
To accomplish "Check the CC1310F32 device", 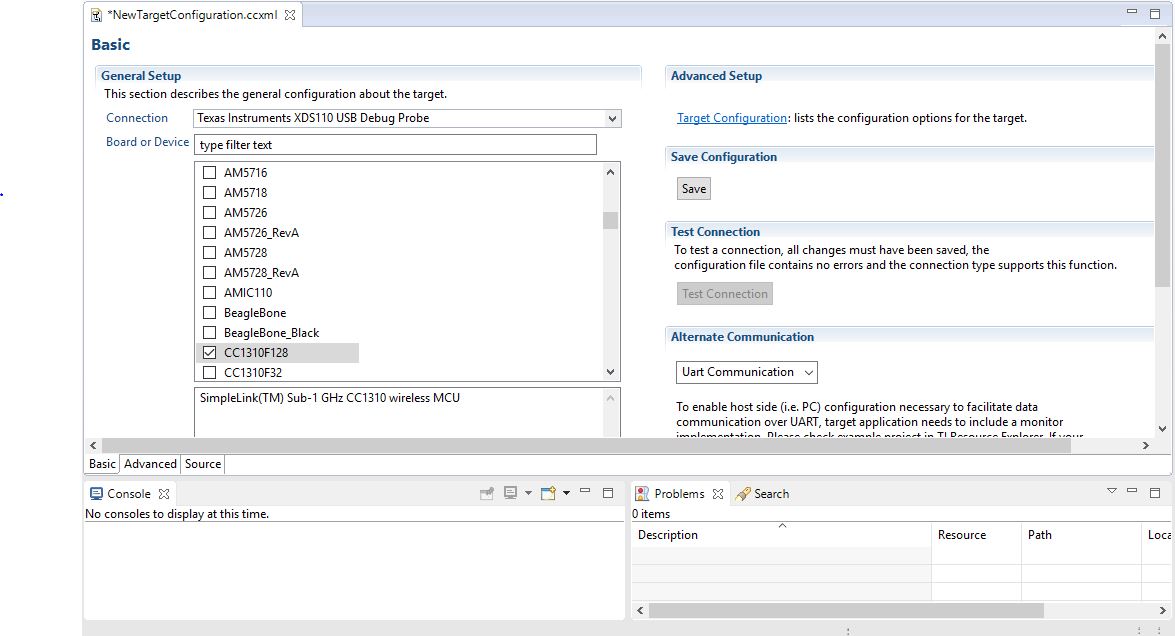I will [x=210, y=372].
